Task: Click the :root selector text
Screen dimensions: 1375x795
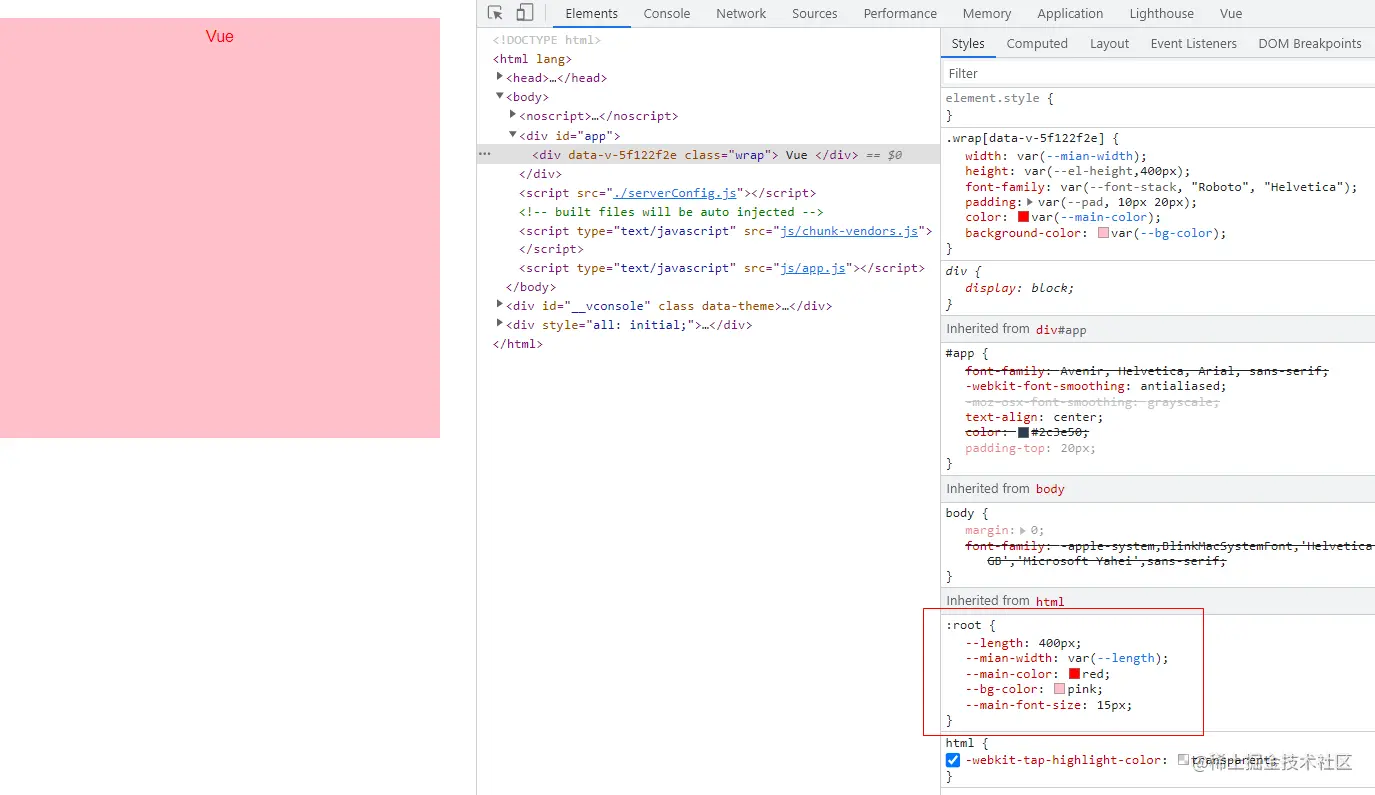Action: (963, 625)
